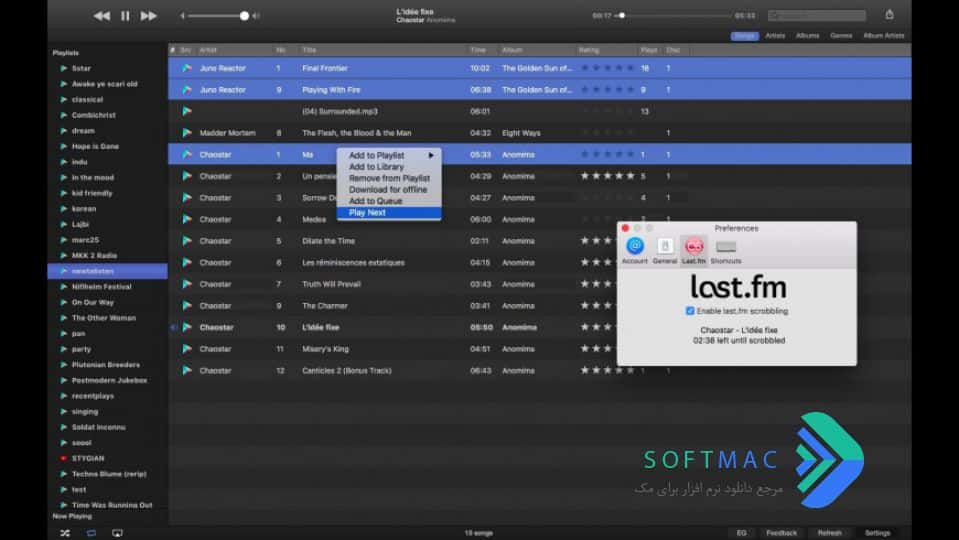Viewport: 959px width, 540px height.
Task: Disable the last.fm scrobbling checkbox
Action: coord(690,311)
